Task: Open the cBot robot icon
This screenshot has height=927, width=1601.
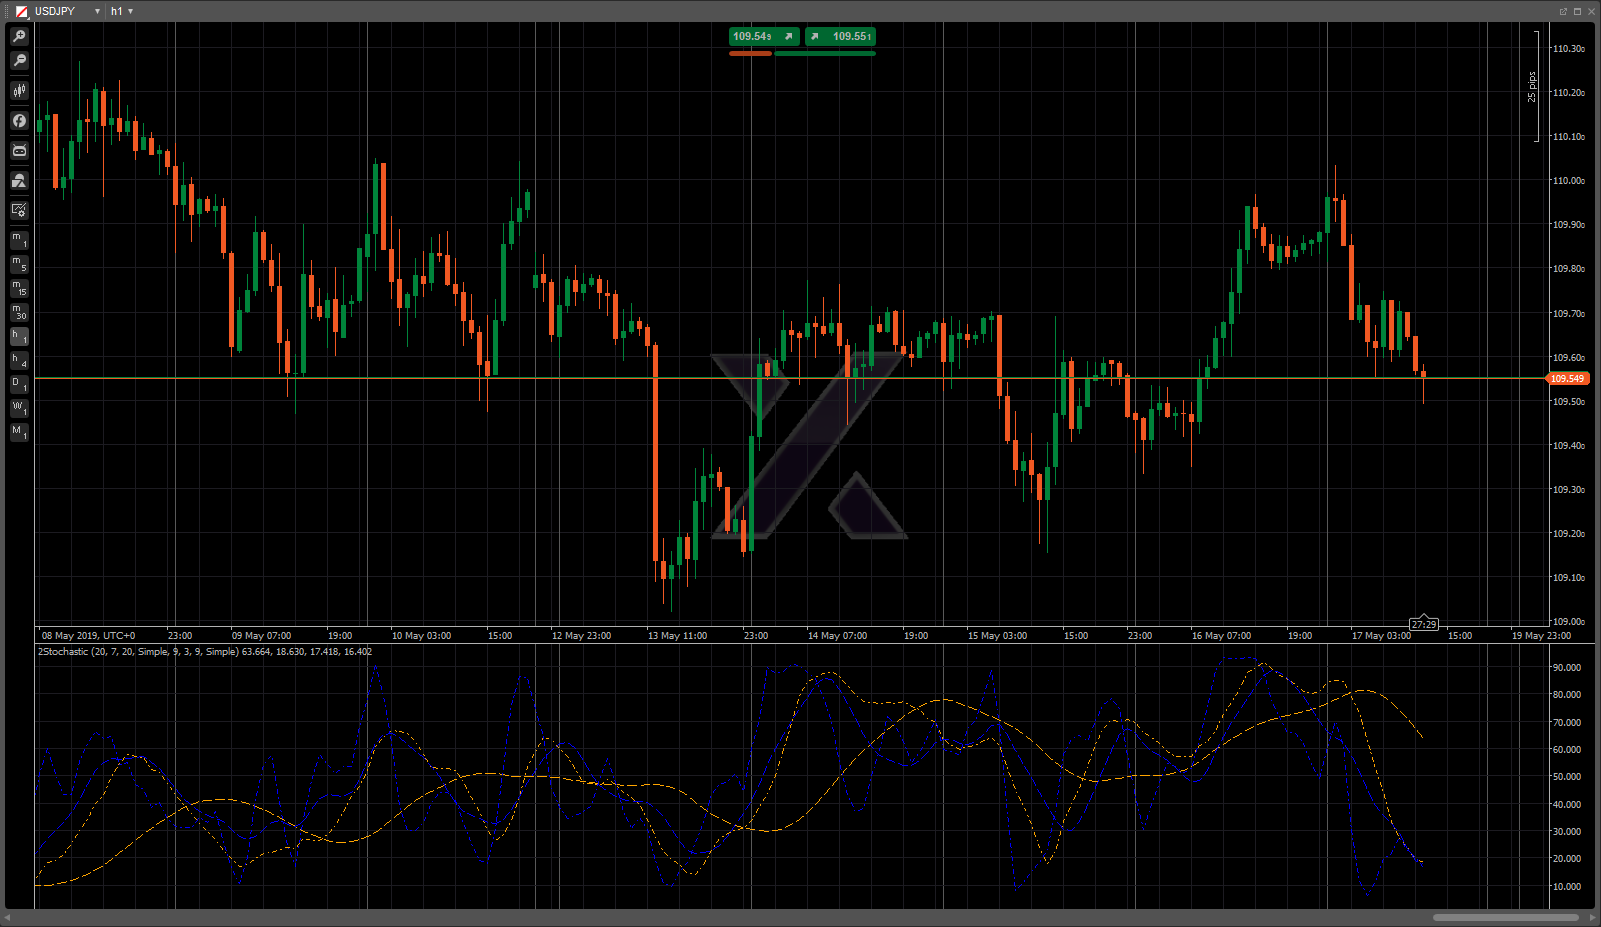Action: point(19,151)
